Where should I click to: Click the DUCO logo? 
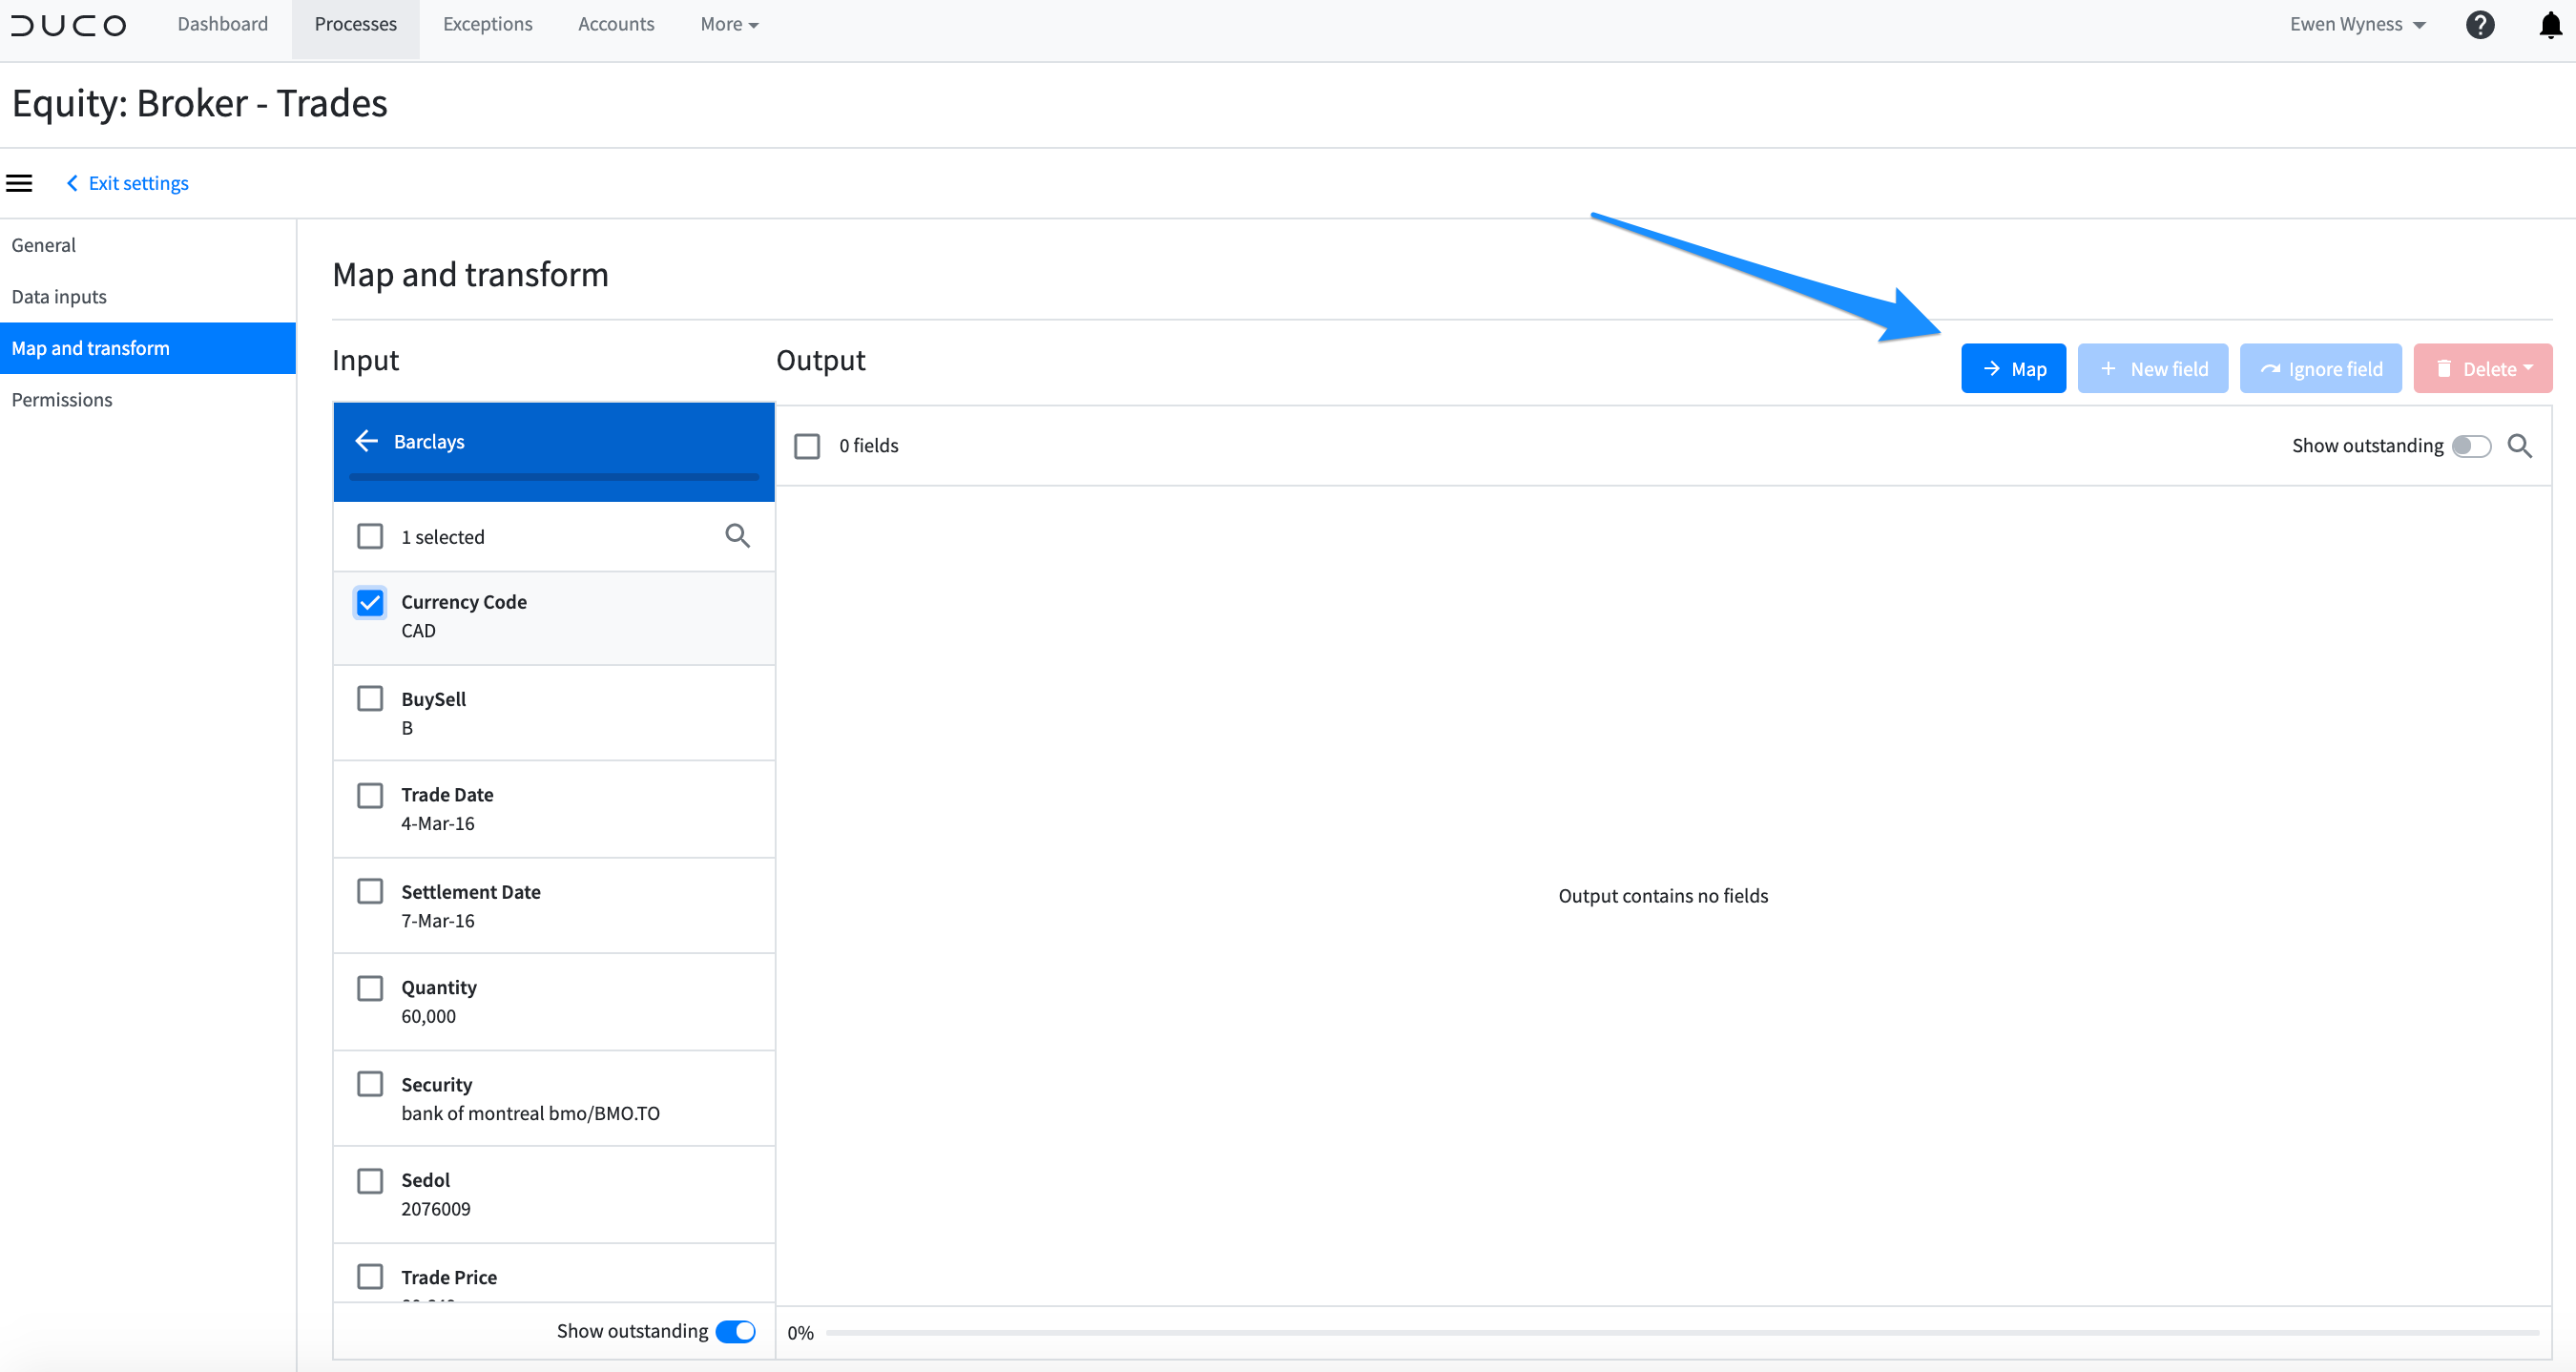pyautogui.click(x=67, y=25)
